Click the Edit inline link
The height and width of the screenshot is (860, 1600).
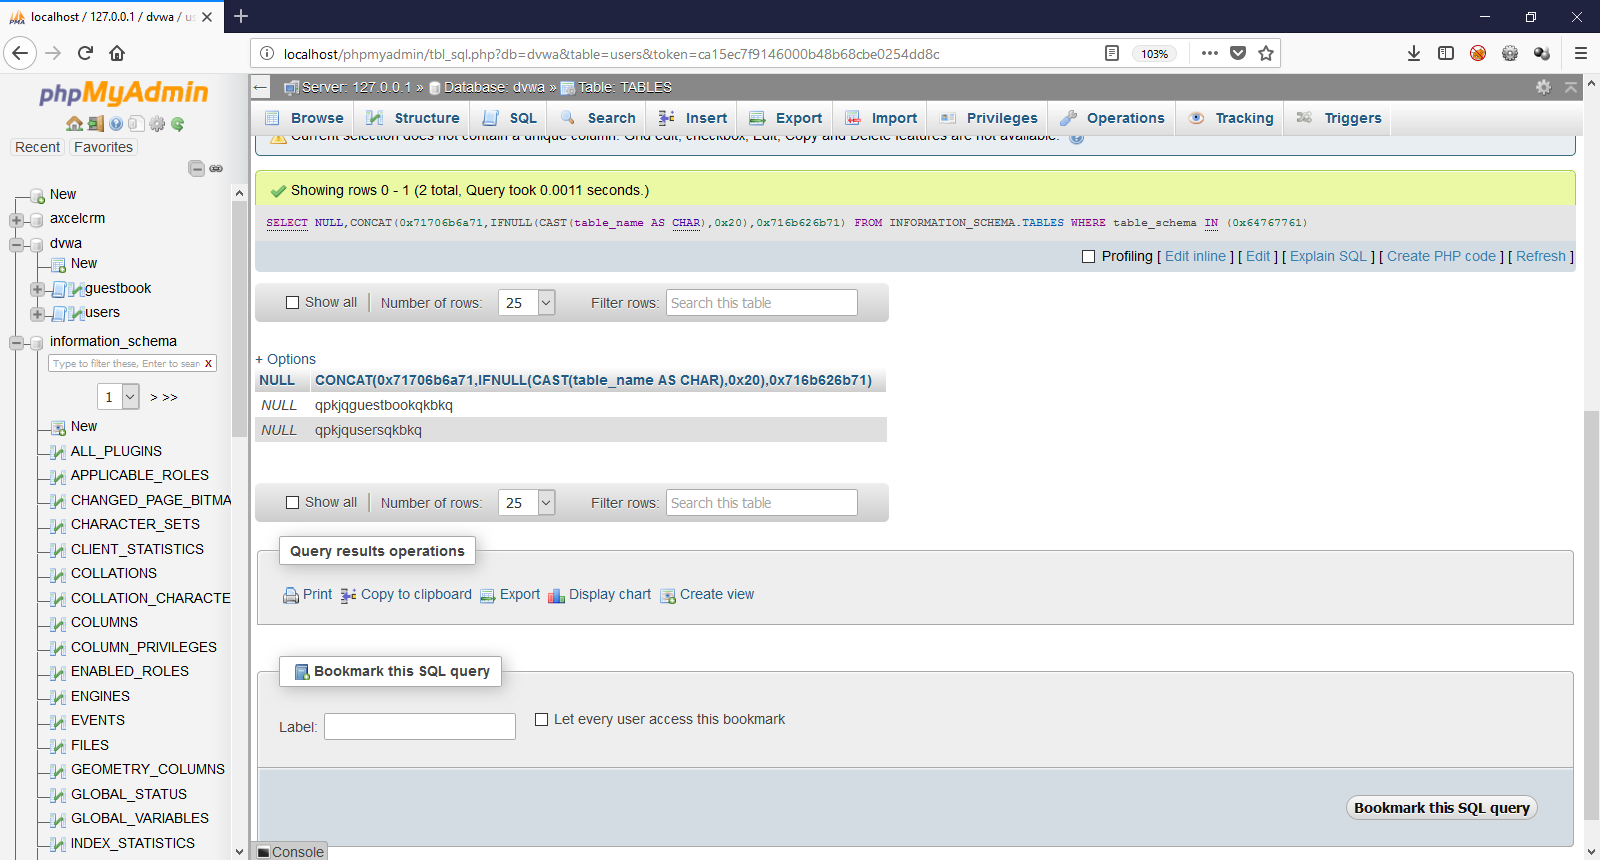pos(1195,256)
